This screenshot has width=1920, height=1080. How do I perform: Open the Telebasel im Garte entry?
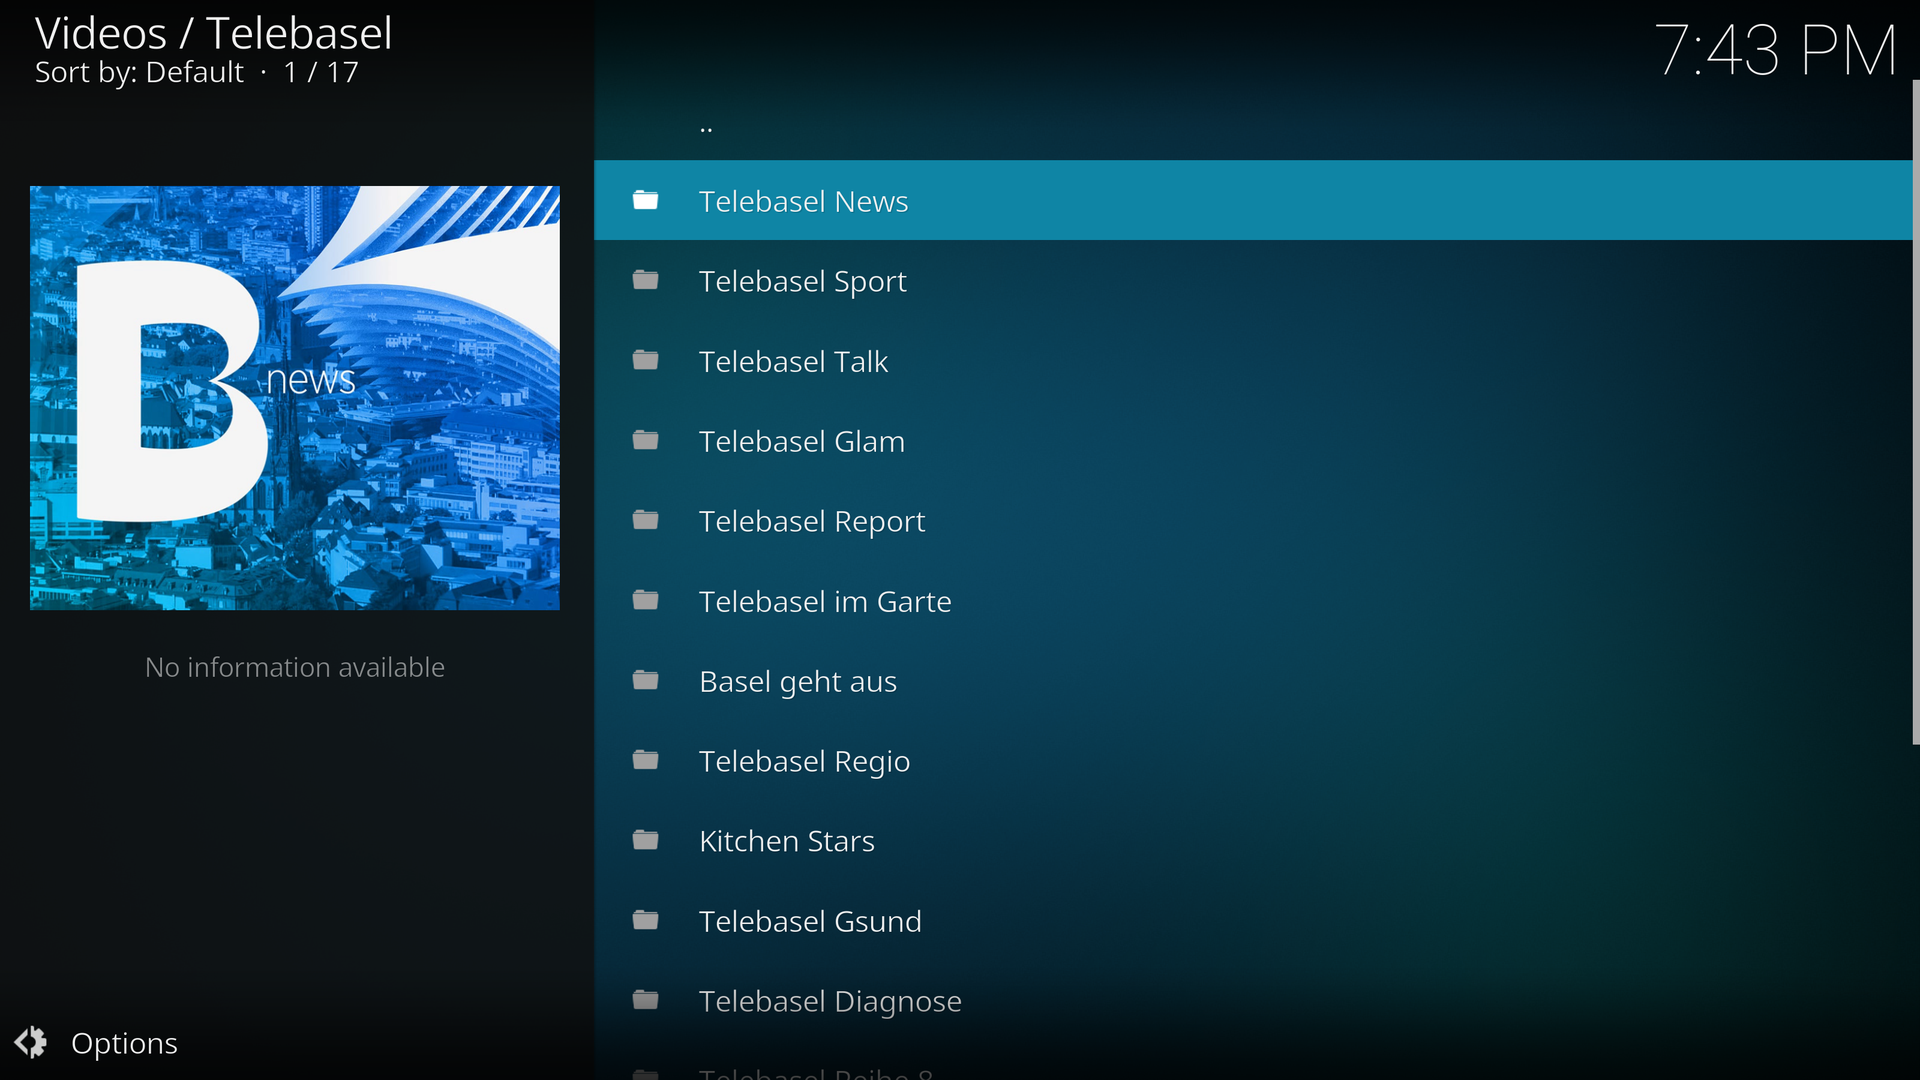pos(824,601)
